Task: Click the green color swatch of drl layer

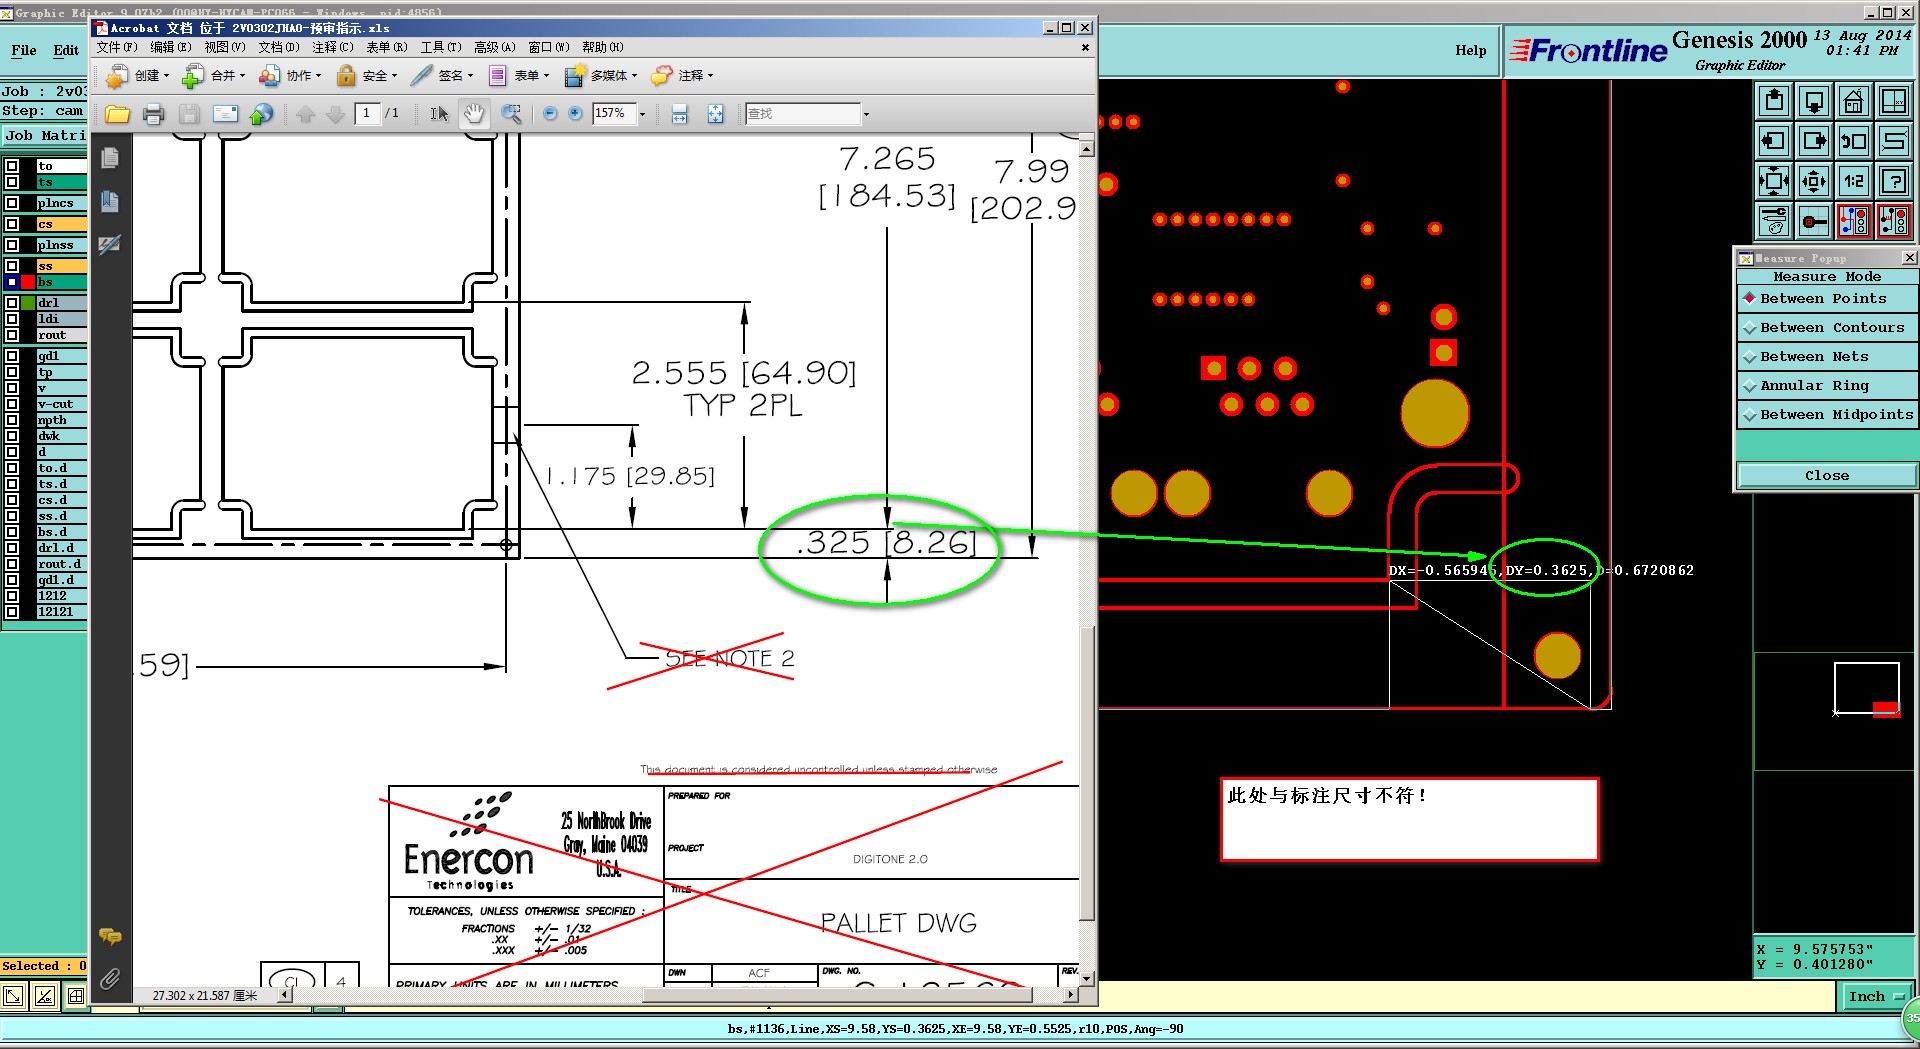Action: pyautogui.click(x=28, y=303)
